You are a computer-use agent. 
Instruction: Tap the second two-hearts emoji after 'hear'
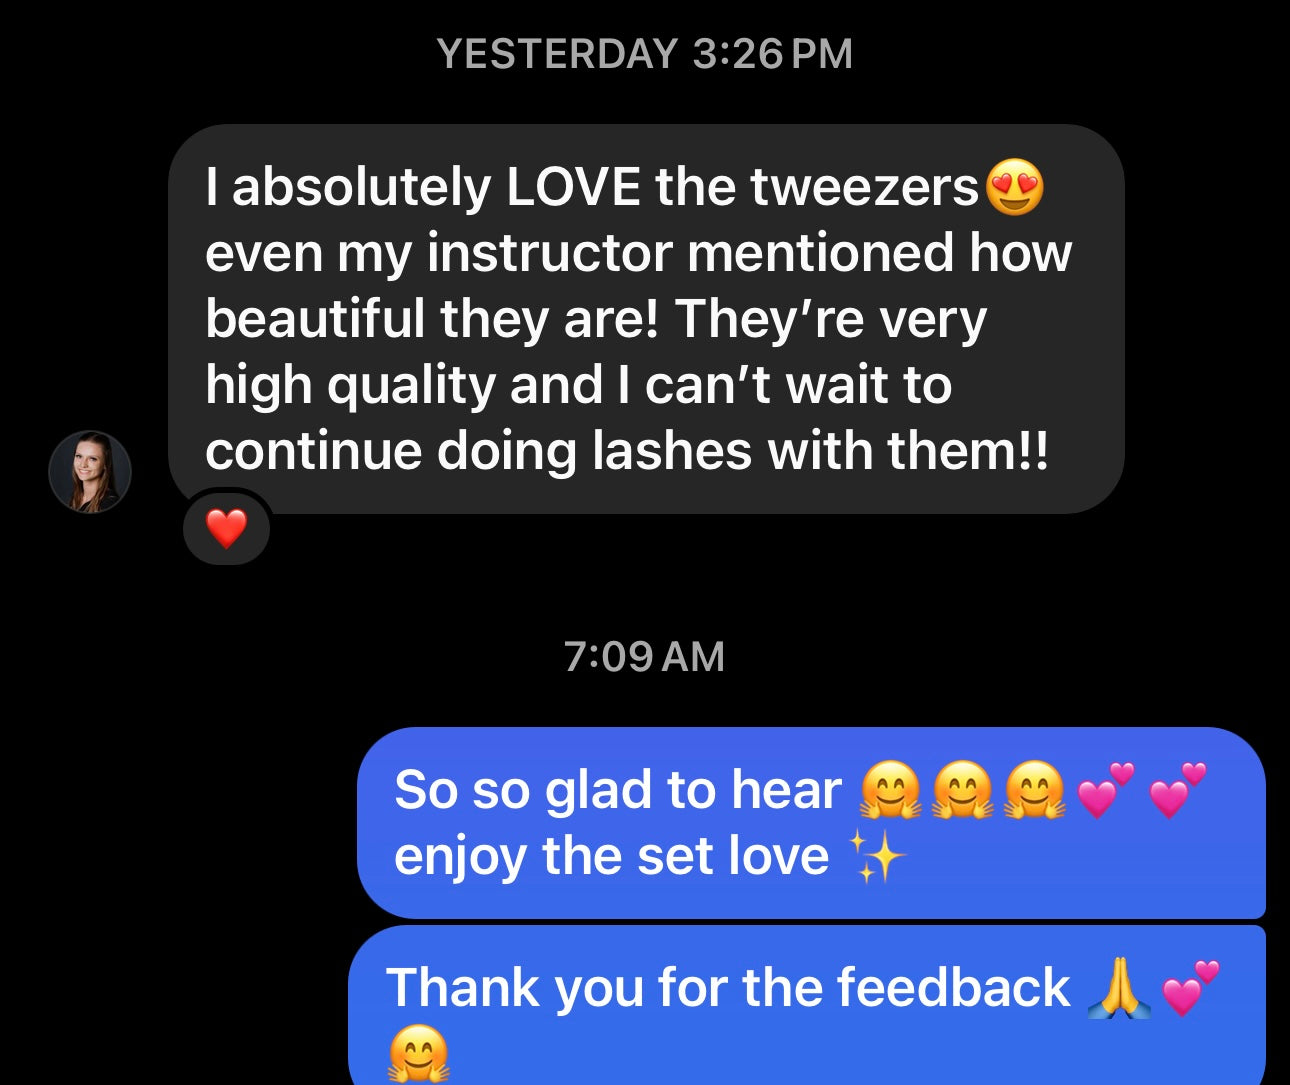point(1178,790)
